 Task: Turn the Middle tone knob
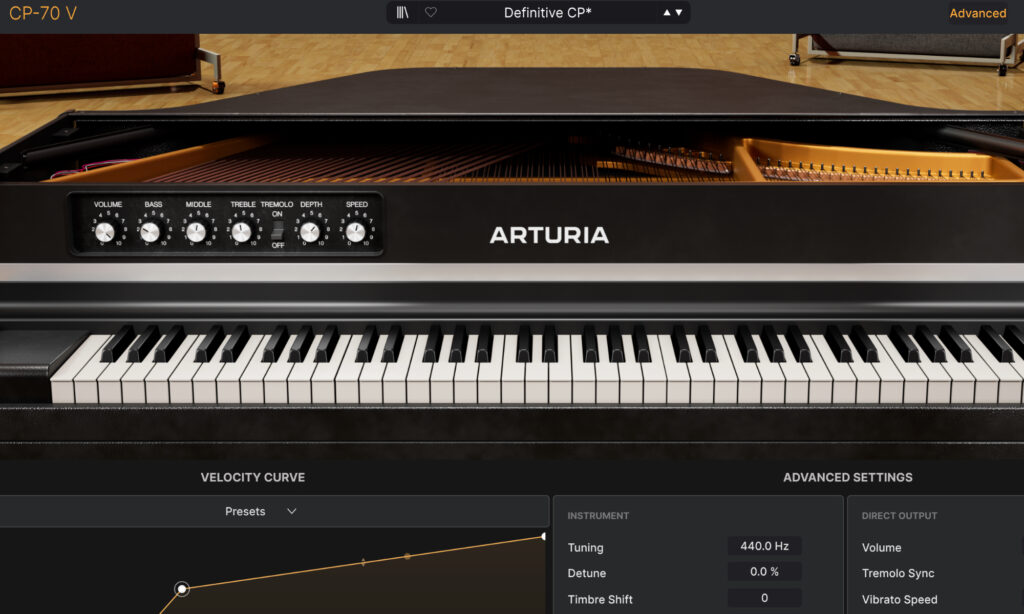click(194, 231)
